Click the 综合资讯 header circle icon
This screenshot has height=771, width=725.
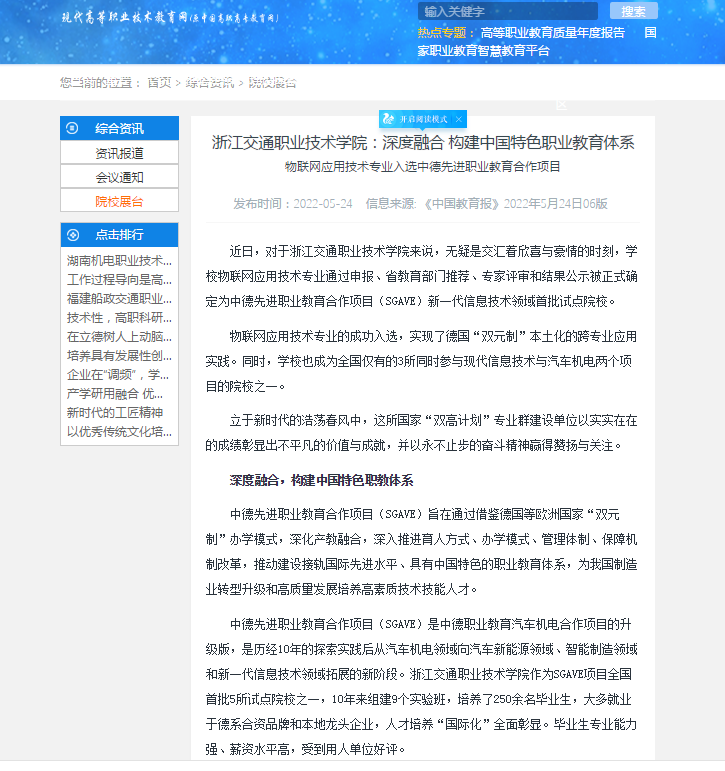pyautogui.click(x=73, y=128)
